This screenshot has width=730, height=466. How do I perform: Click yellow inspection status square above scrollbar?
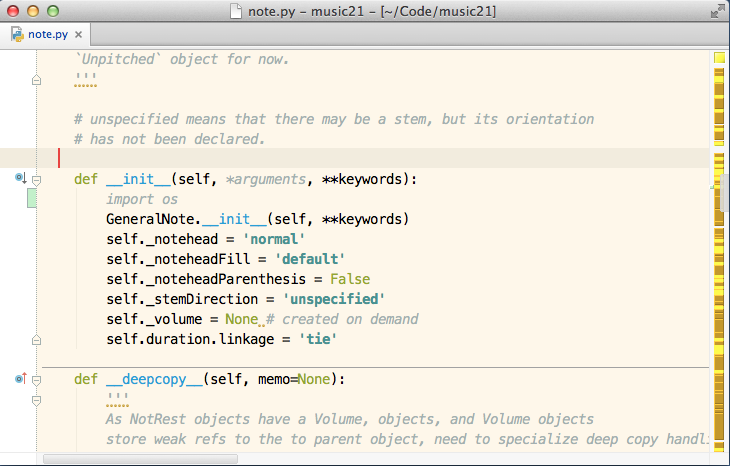pyautogui.click(x=719, y=58)
